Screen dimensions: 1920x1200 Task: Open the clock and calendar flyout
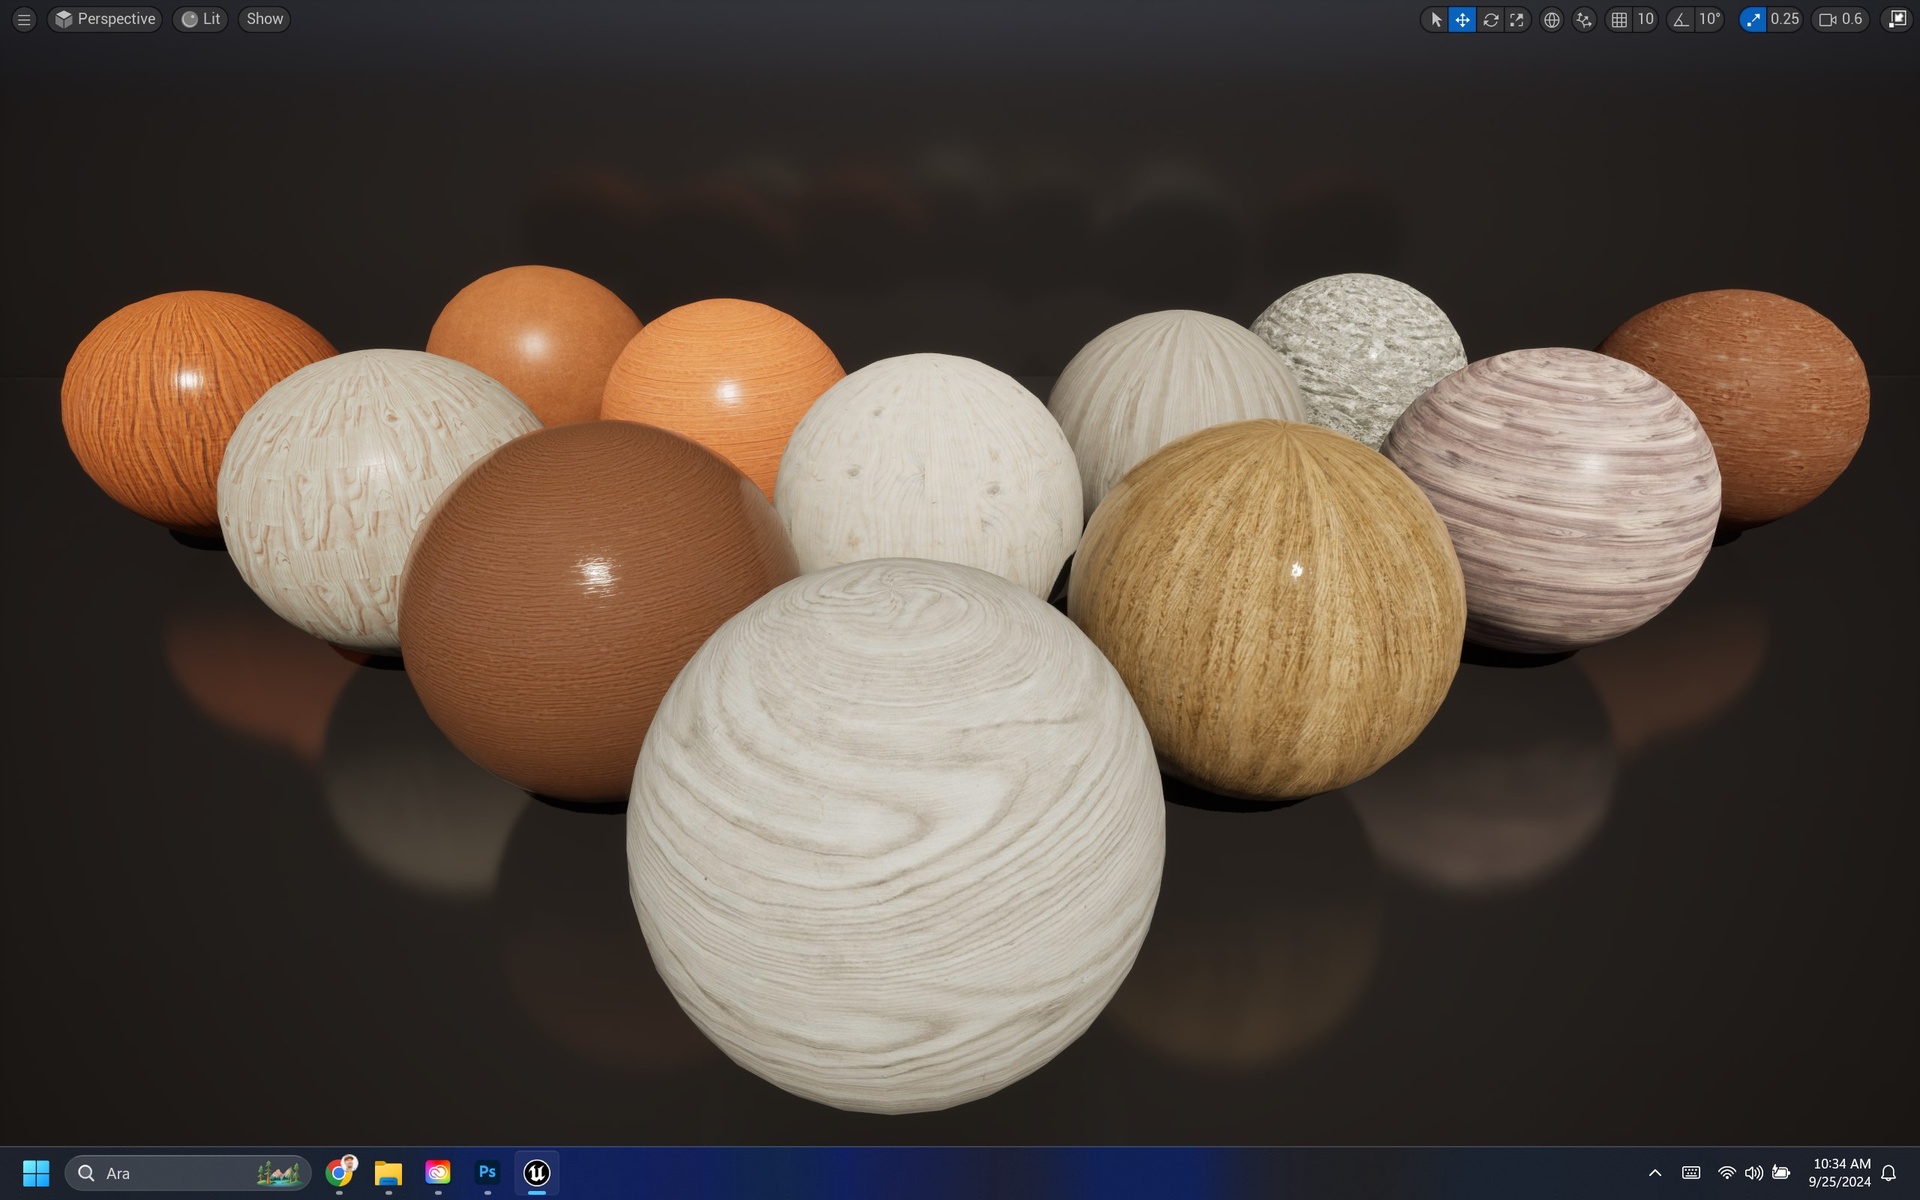[1840, 1173]
